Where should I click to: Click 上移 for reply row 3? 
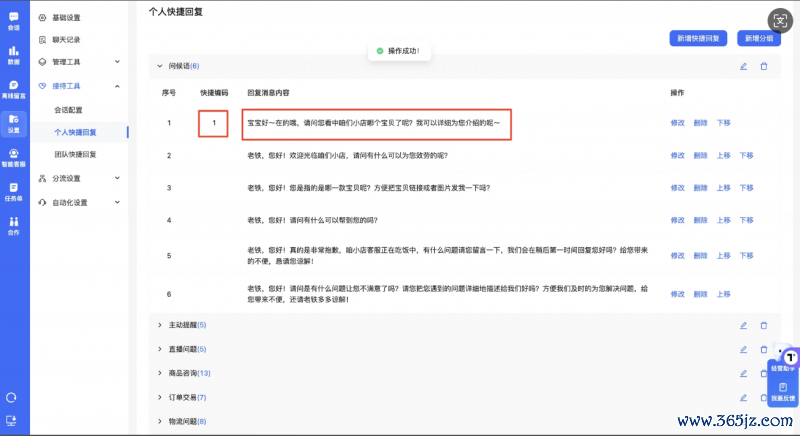tap(723, 188)
